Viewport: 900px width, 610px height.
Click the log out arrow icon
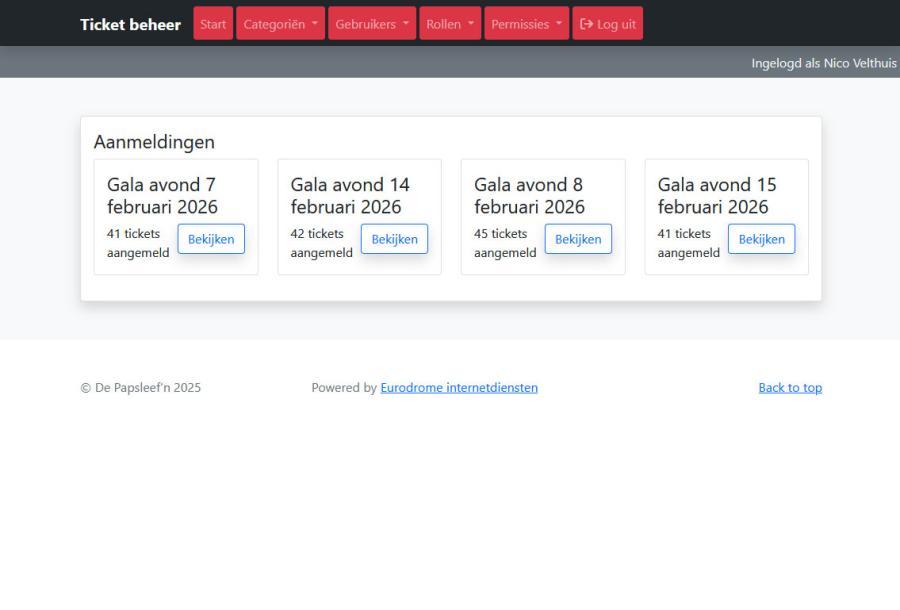pos(586,24)
